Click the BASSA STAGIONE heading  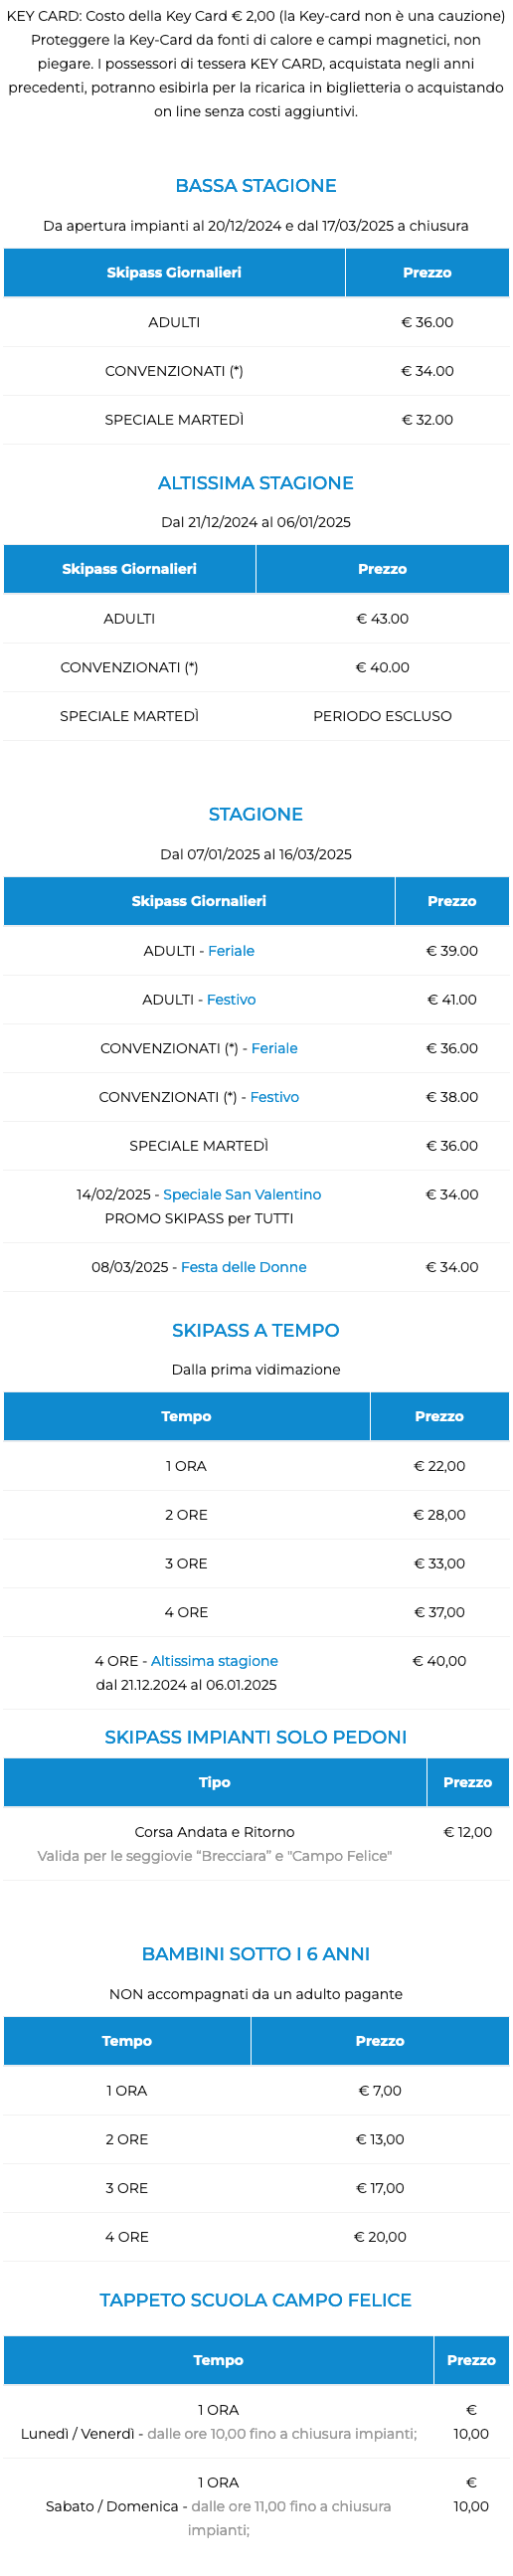256,186
